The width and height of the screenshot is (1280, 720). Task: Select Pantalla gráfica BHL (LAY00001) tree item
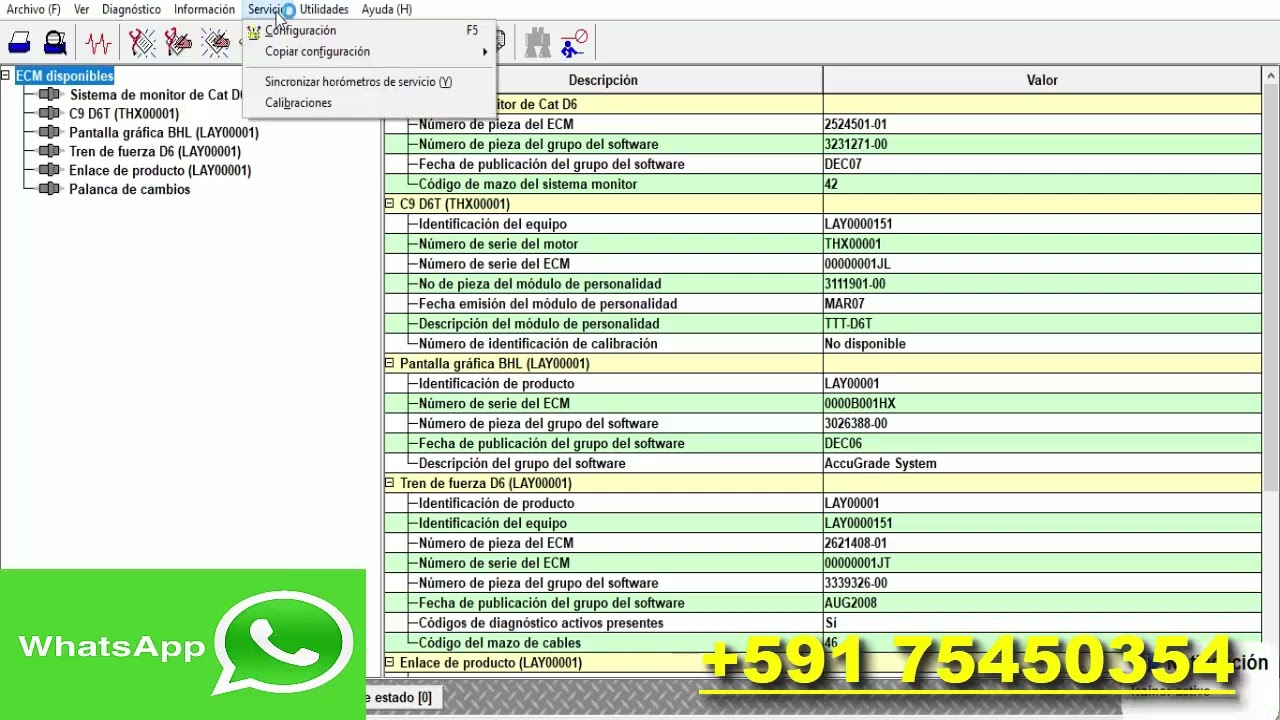pyautogui.click(x=164, y=133)
